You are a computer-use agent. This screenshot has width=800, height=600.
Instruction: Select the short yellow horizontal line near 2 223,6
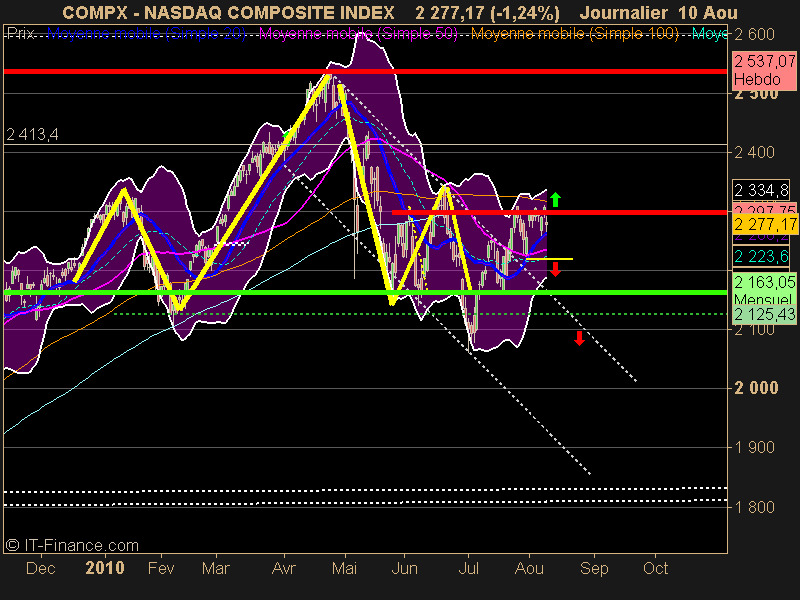tap(550, 259)
